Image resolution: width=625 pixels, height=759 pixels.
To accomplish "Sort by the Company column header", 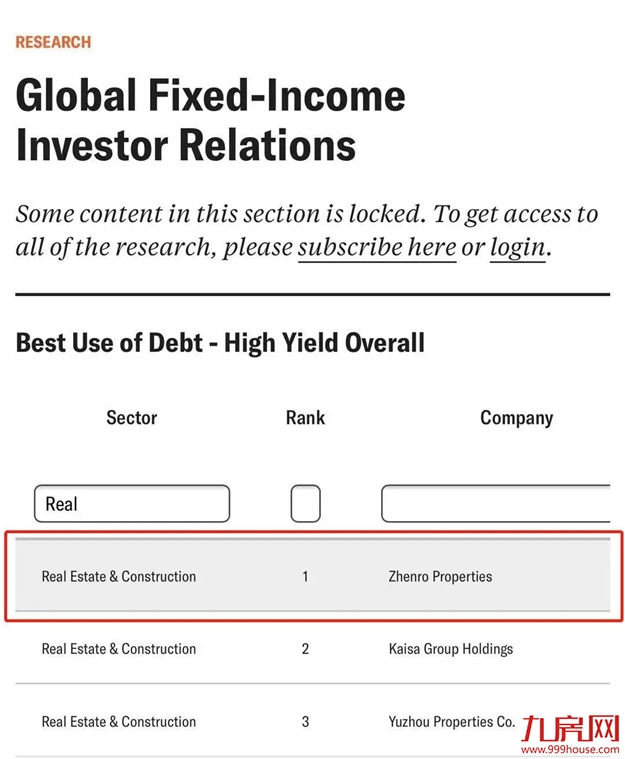I will pos(516,418).
